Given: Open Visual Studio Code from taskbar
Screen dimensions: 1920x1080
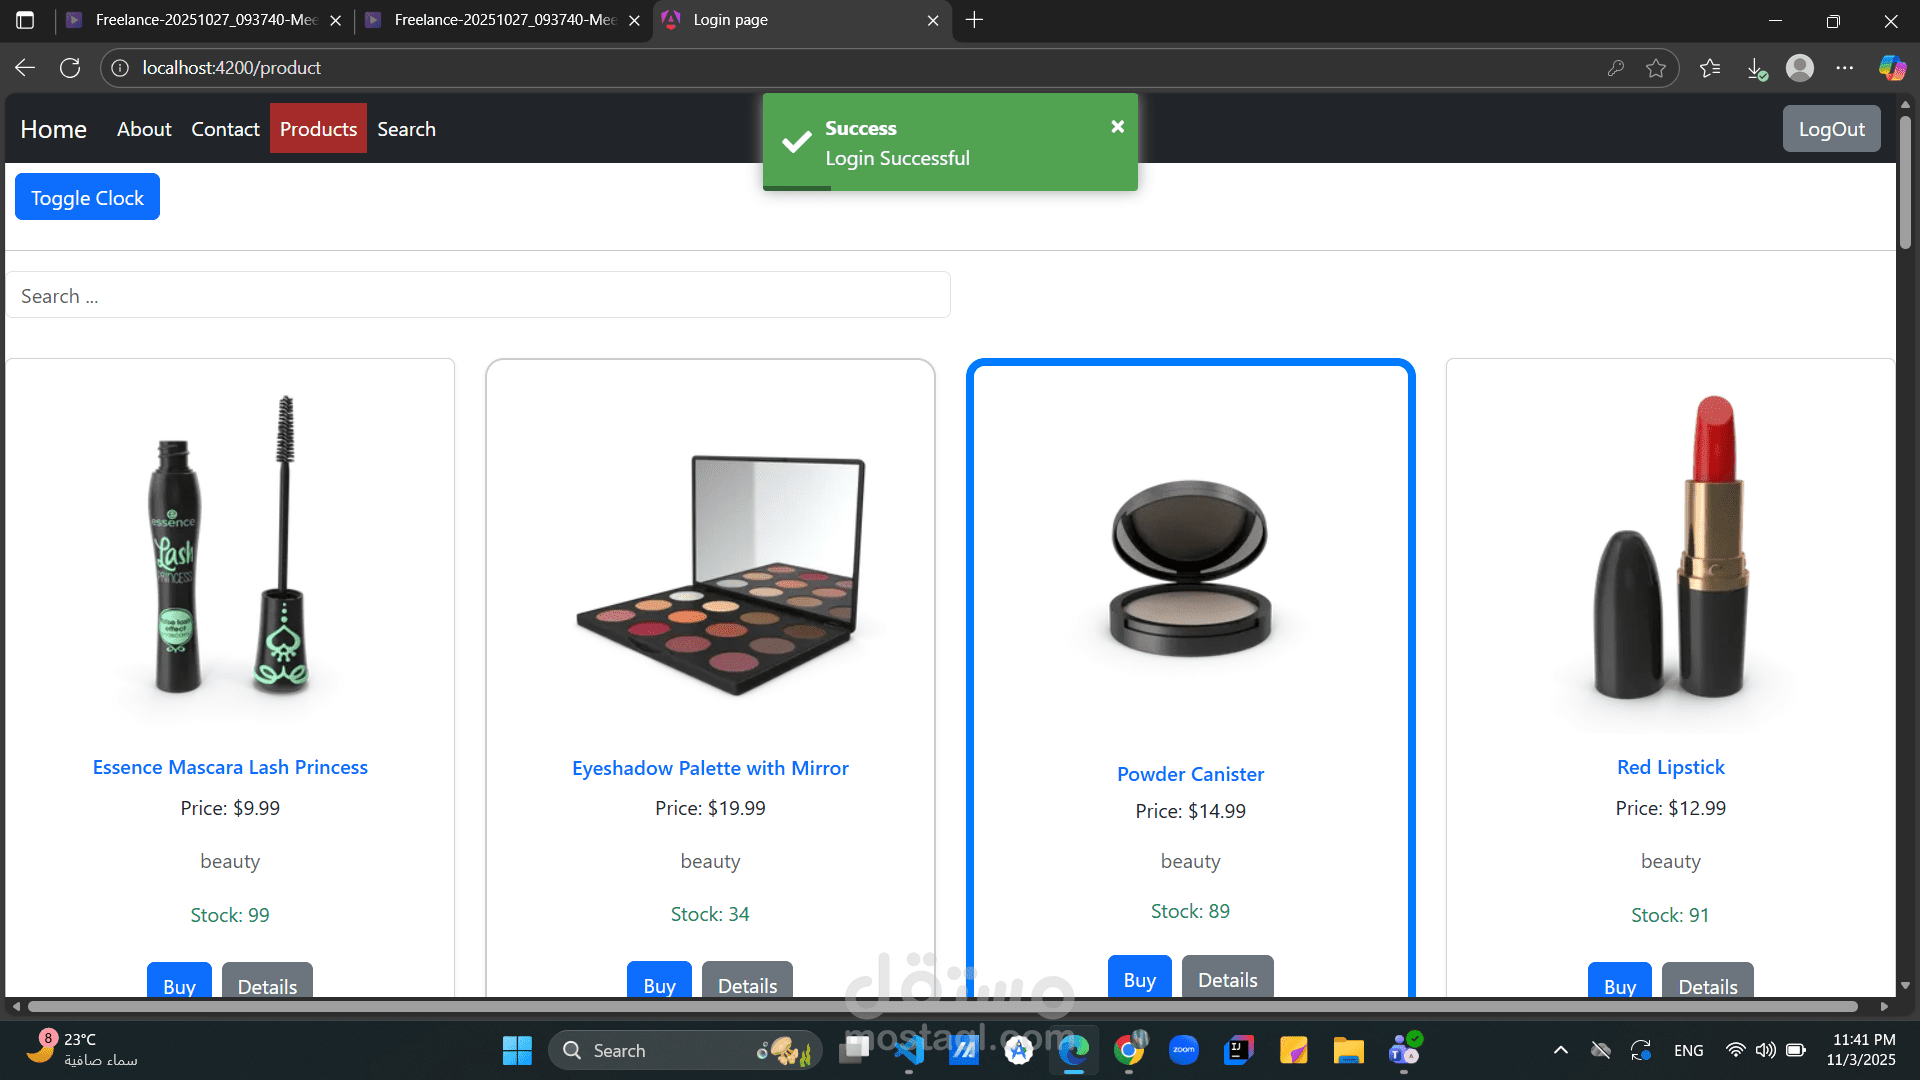Looking at the screenshot, I should point(909,1050).
